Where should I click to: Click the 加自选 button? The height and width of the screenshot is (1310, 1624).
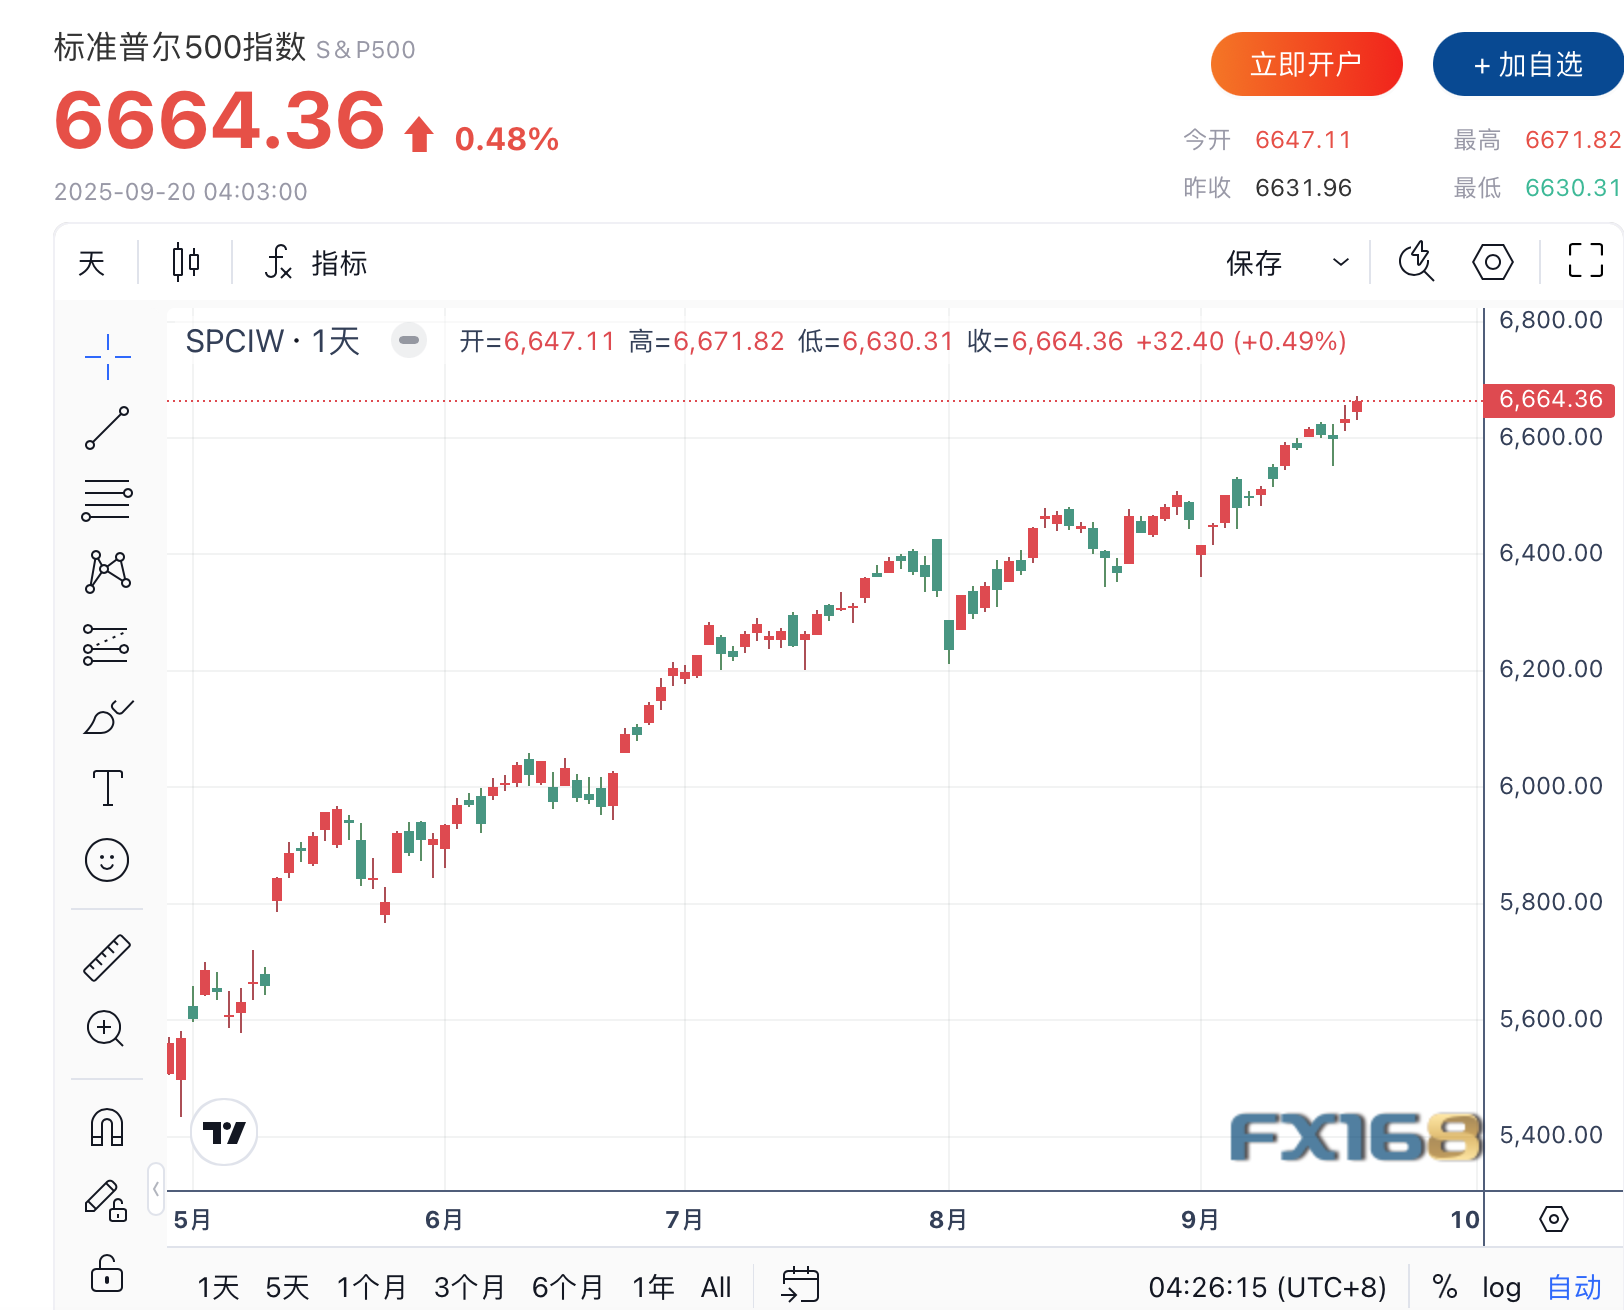[x=1528, y=65]
